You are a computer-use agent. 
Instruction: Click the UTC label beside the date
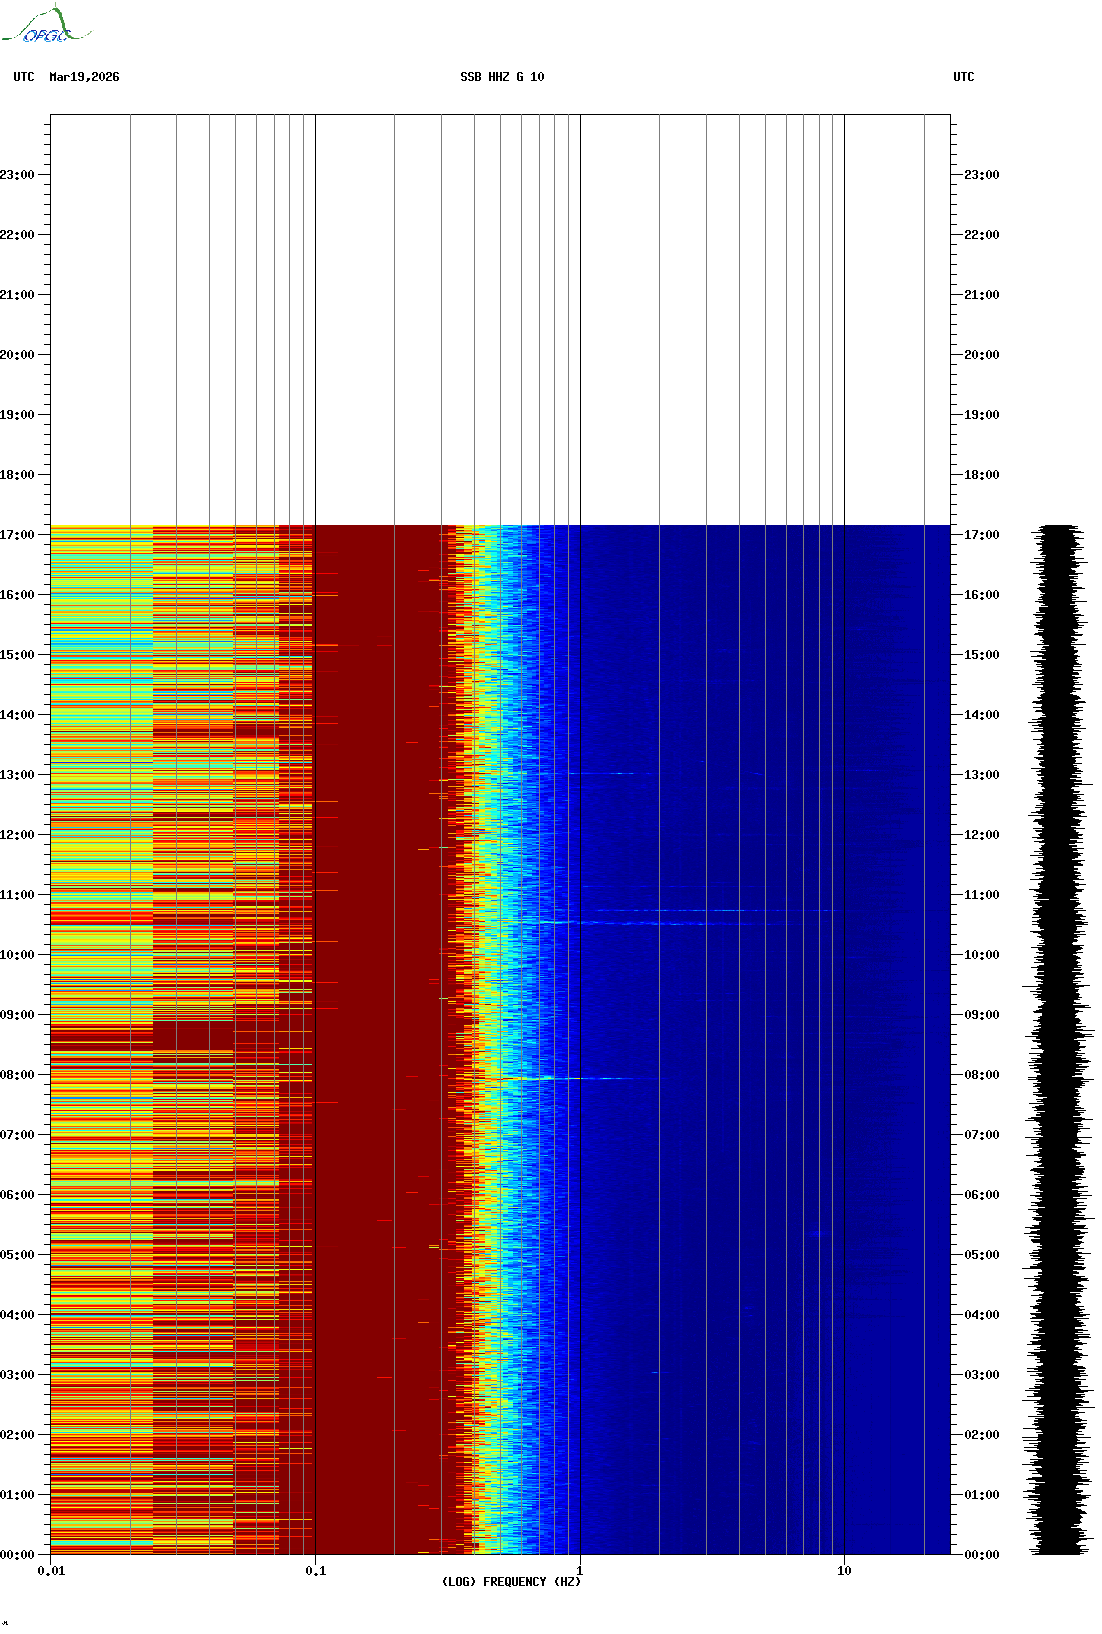(24, 77)
